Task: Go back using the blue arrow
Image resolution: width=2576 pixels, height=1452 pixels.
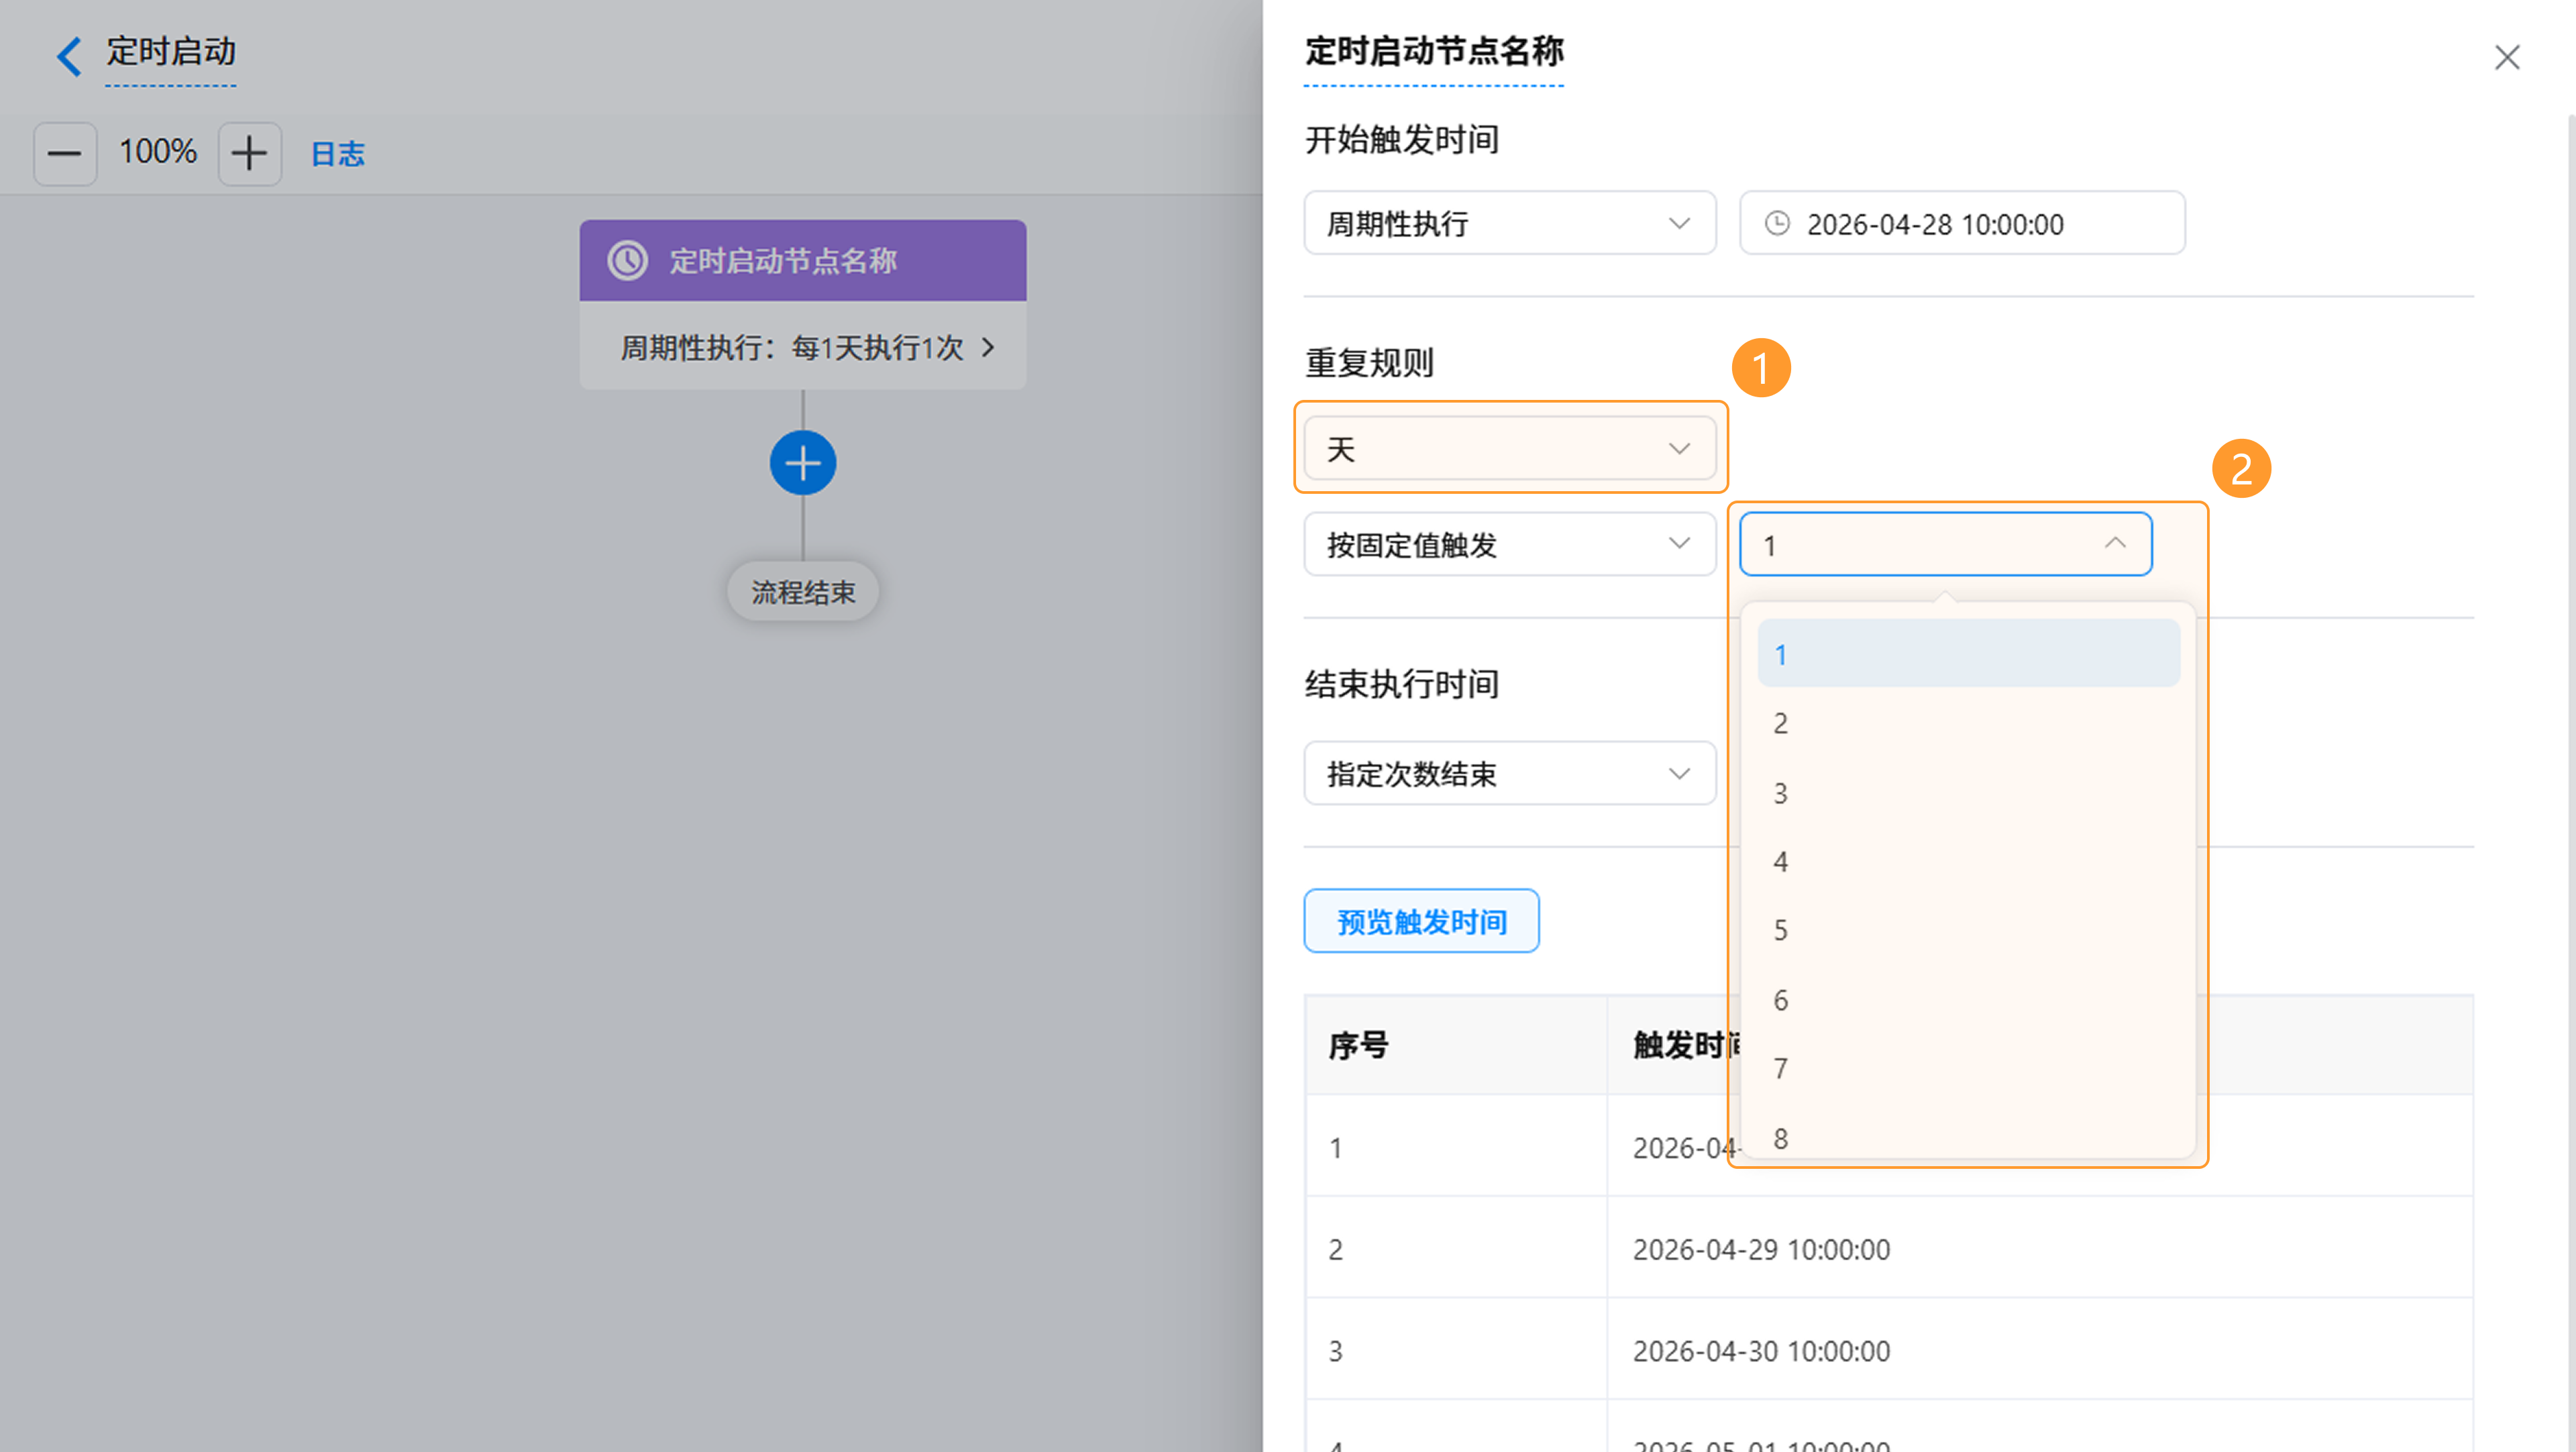Action: (x=68, y=55)
